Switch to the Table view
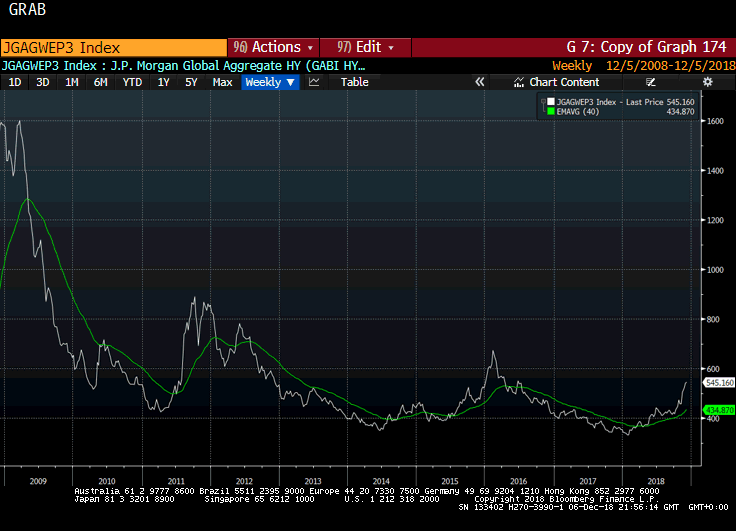736x531 pixels. point(354,82)
